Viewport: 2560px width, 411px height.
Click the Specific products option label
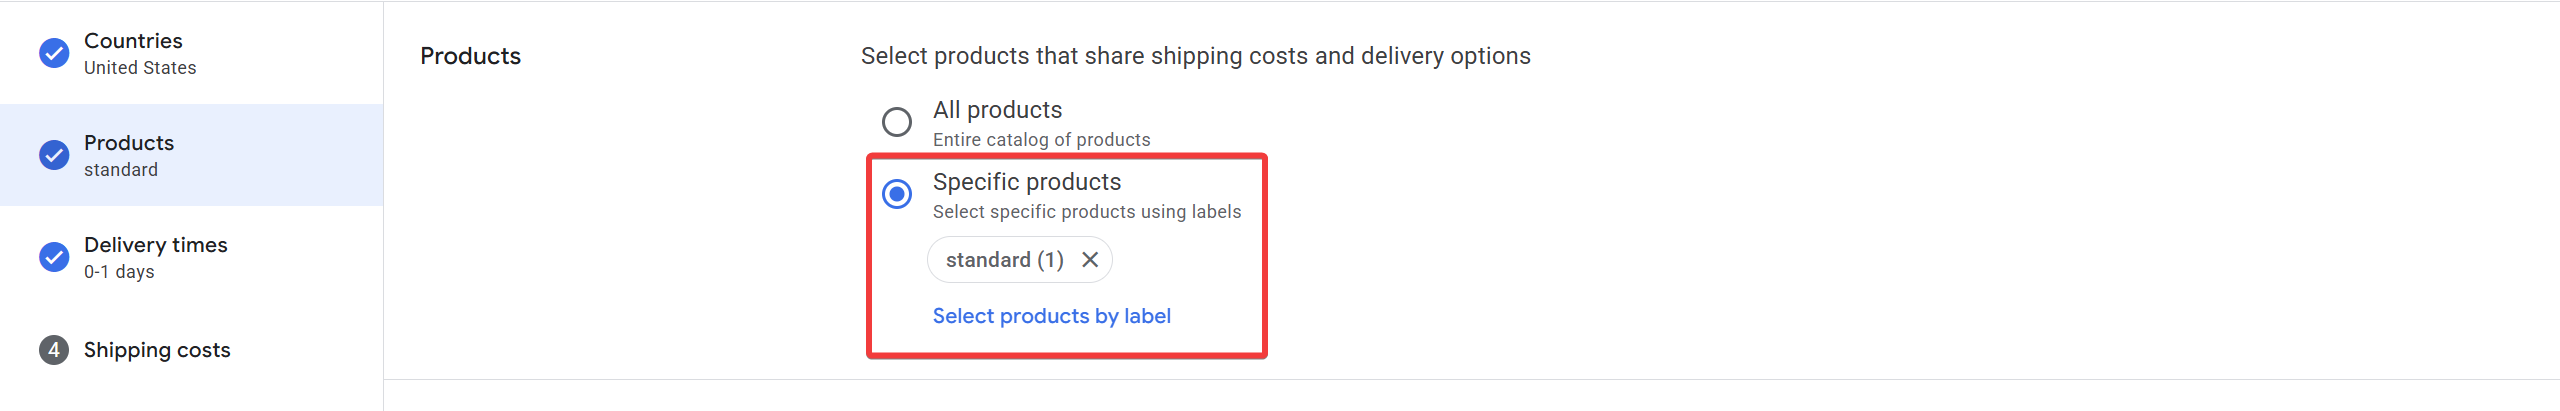[1026, 182]
